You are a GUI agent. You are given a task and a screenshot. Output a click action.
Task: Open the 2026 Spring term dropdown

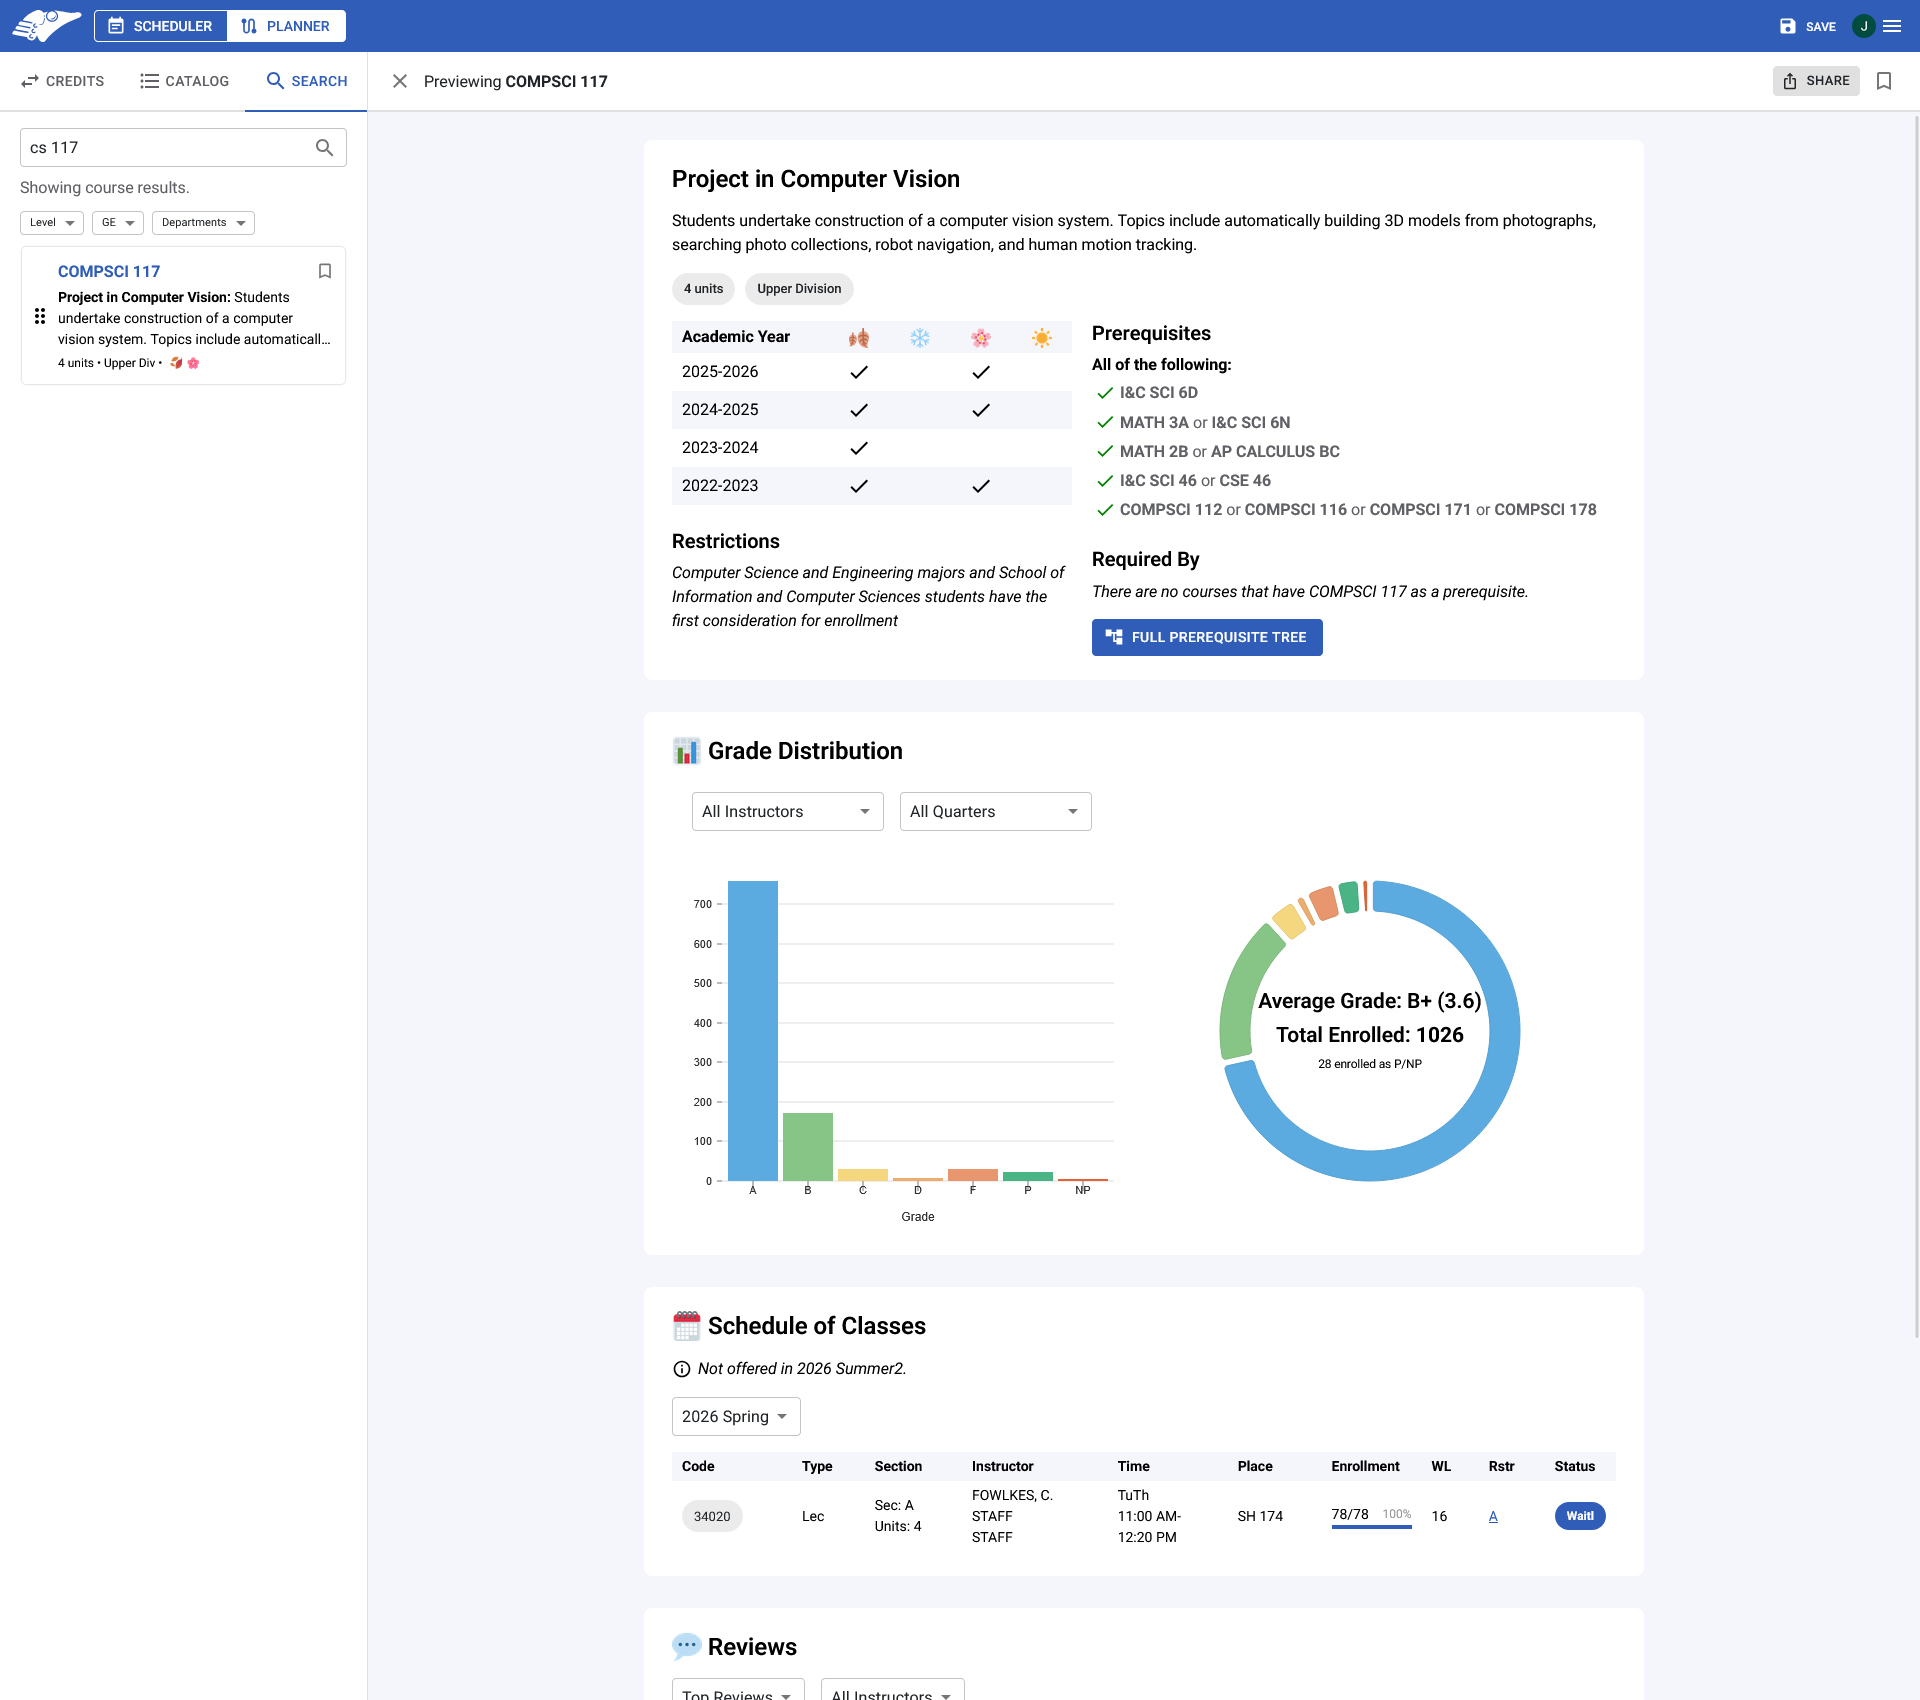coord(735,1417)
